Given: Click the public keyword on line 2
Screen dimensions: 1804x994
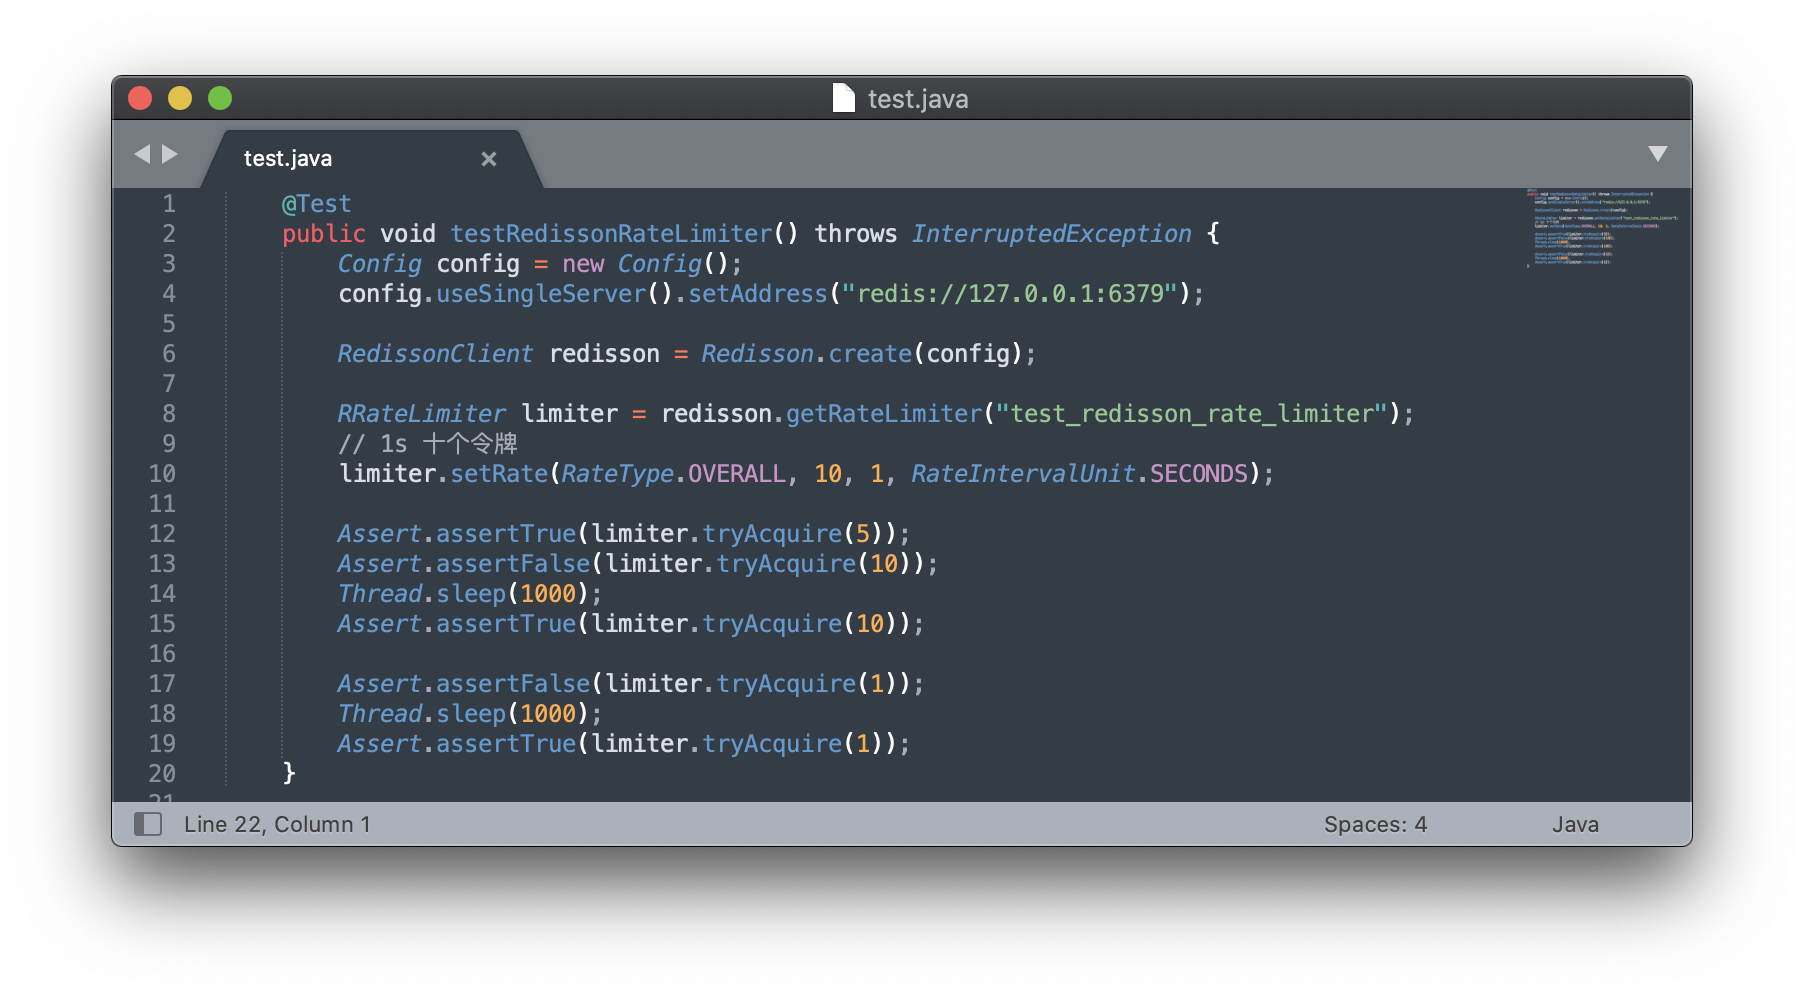Looking at the screenshot, I should (x=324, y=234).
